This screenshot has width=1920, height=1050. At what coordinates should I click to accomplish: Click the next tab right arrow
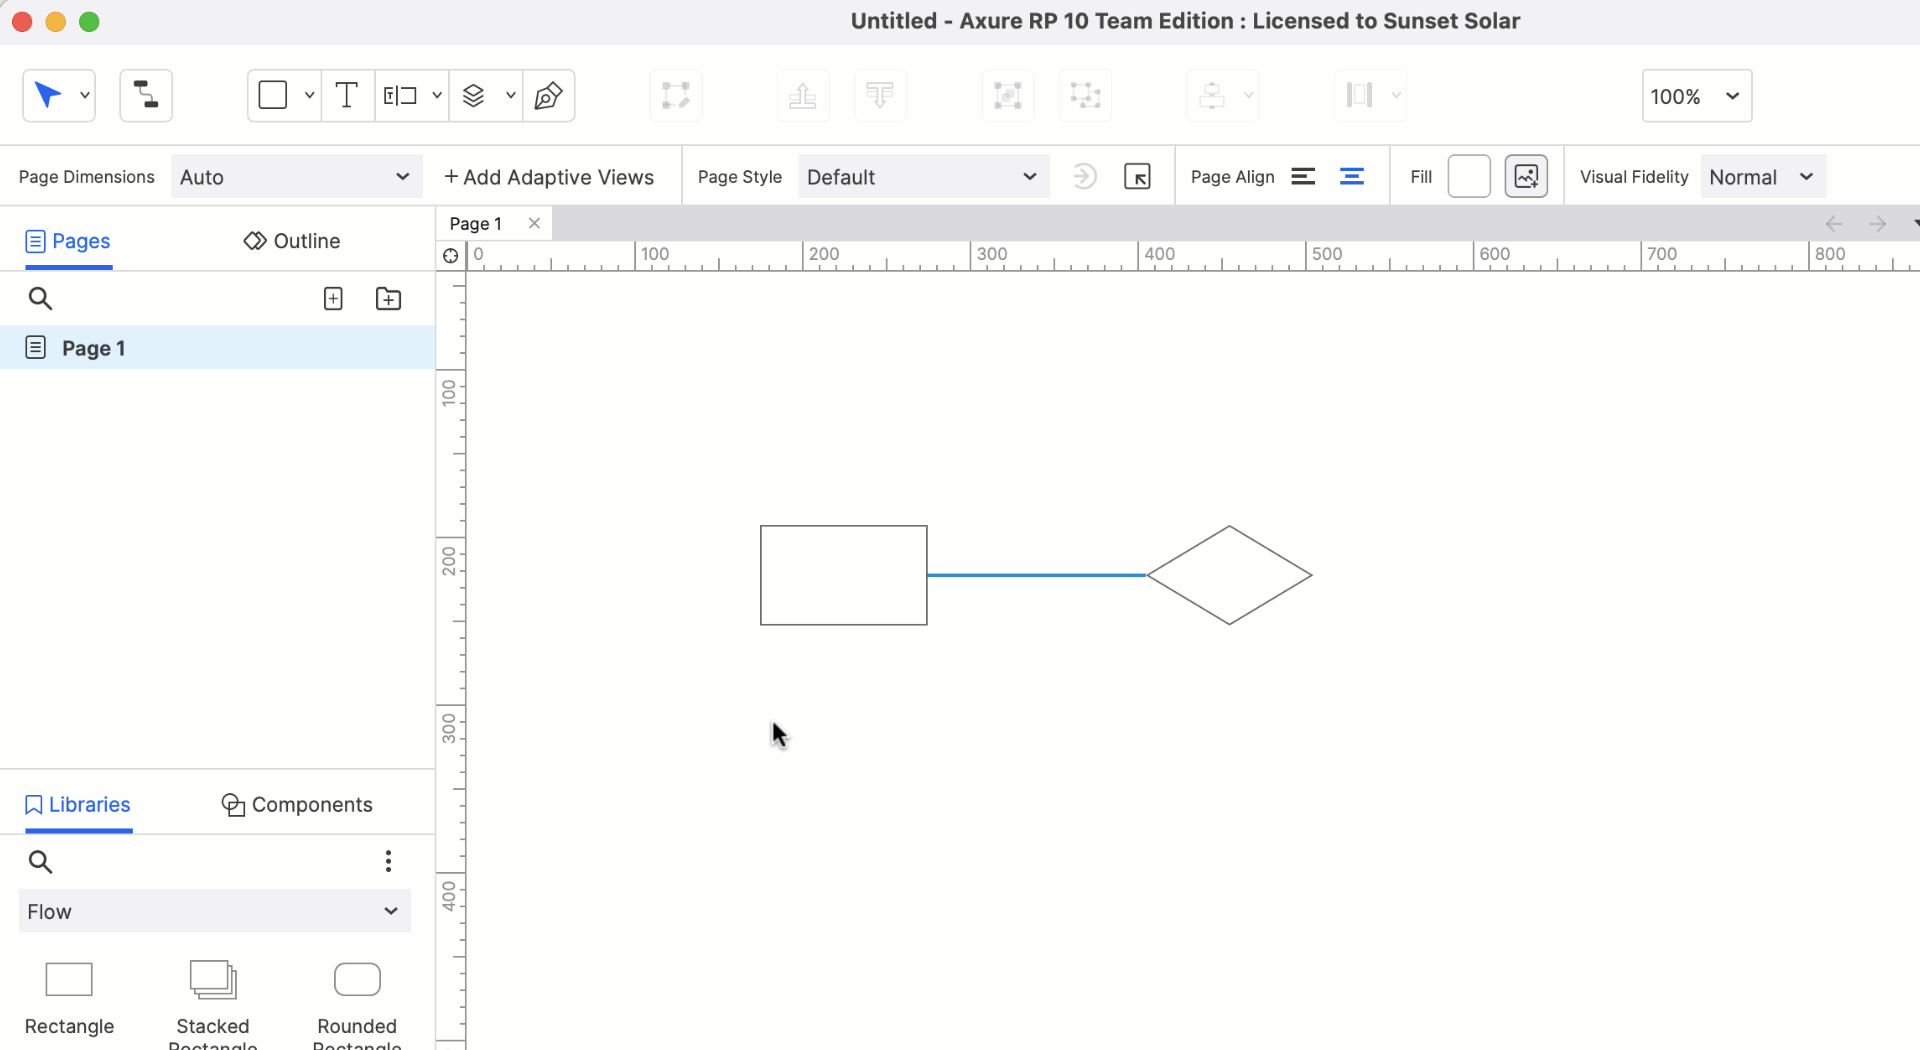tap(1878, 224)
